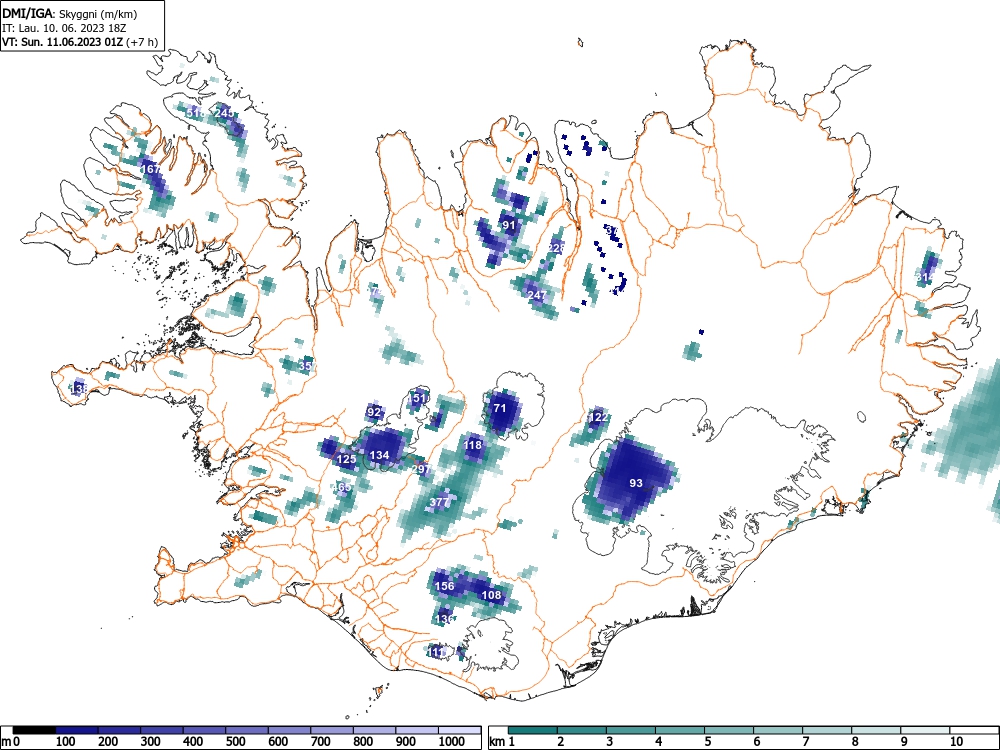1000x750 pixels.
Task: Click the visibility value 91 on the map
Action: pos(508,225)
